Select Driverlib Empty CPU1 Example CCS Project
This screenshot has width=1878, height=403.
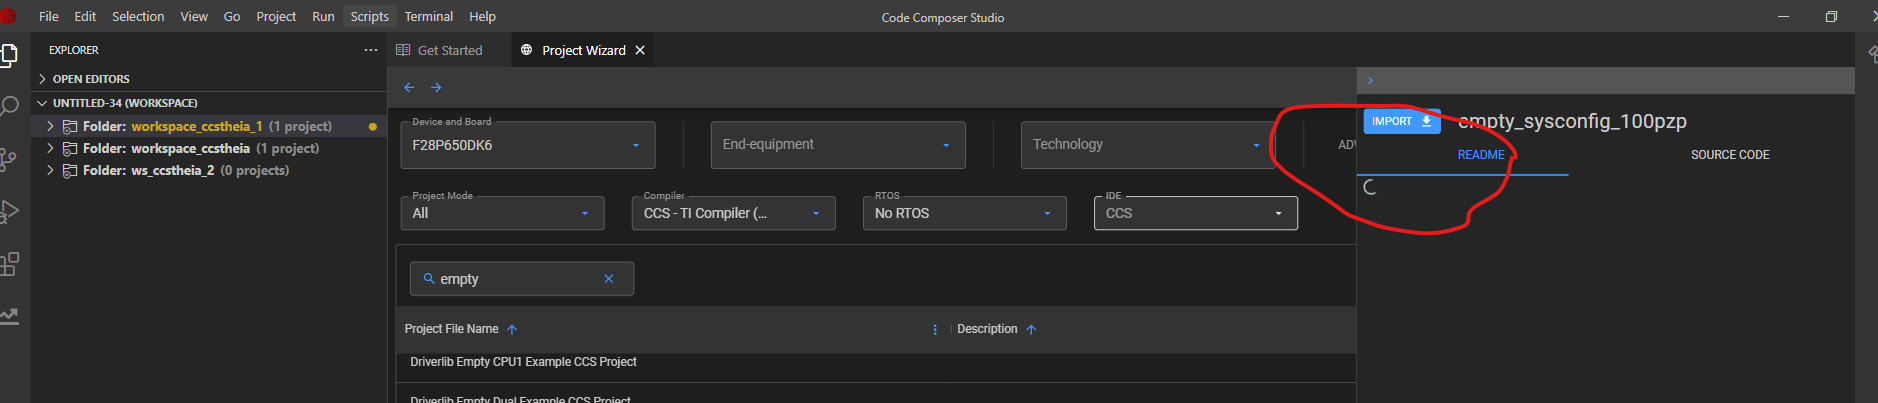[x=523, y=362]
